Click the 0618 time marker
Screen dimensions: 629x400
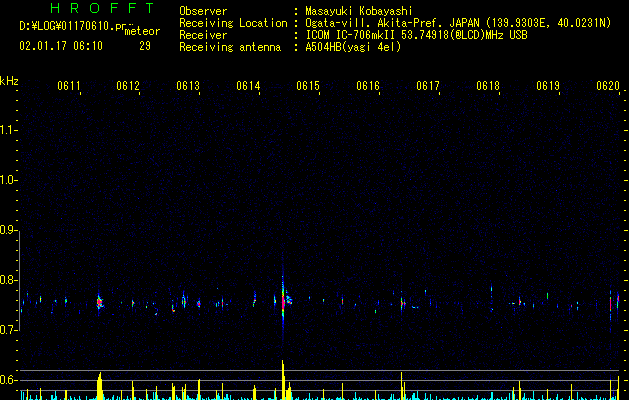488,86
